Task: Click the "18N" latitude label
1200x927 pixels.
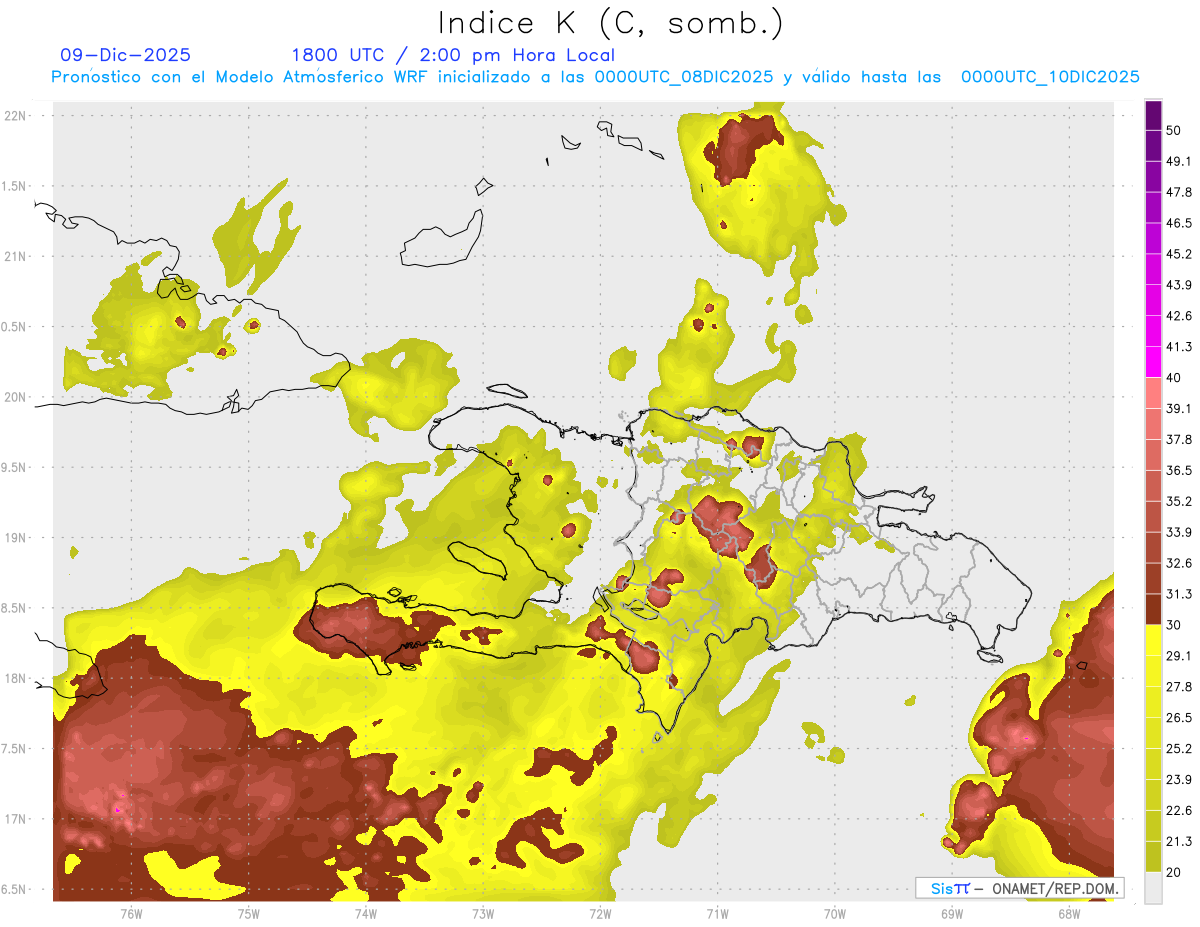Action: (15, 678)
